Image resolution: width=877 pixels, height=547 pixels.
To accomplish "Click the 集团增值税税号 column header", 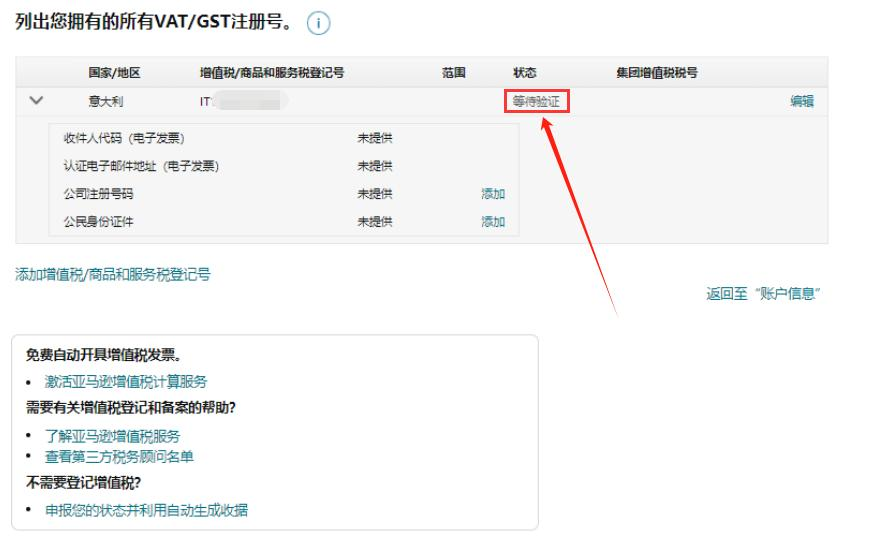I will 657,73.
